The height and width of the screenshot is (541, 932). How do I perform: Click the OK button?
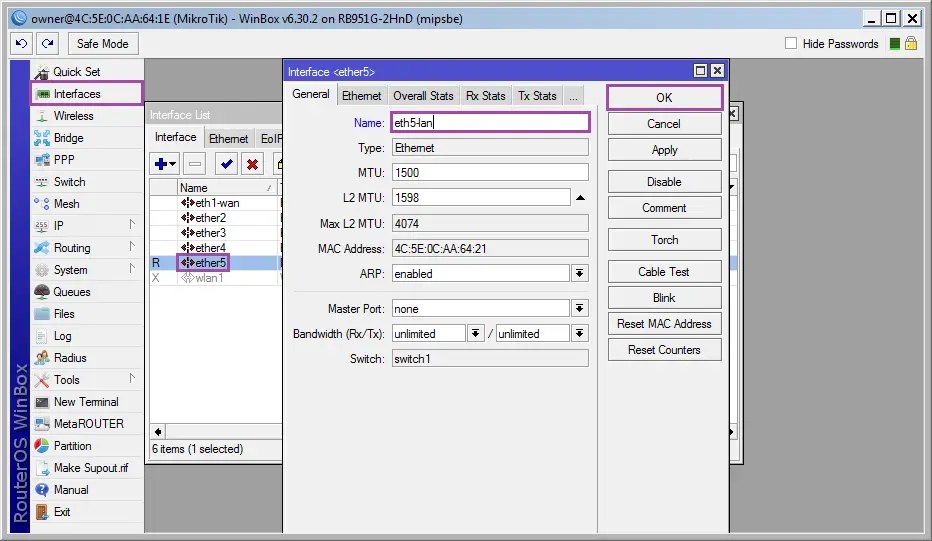665,97
